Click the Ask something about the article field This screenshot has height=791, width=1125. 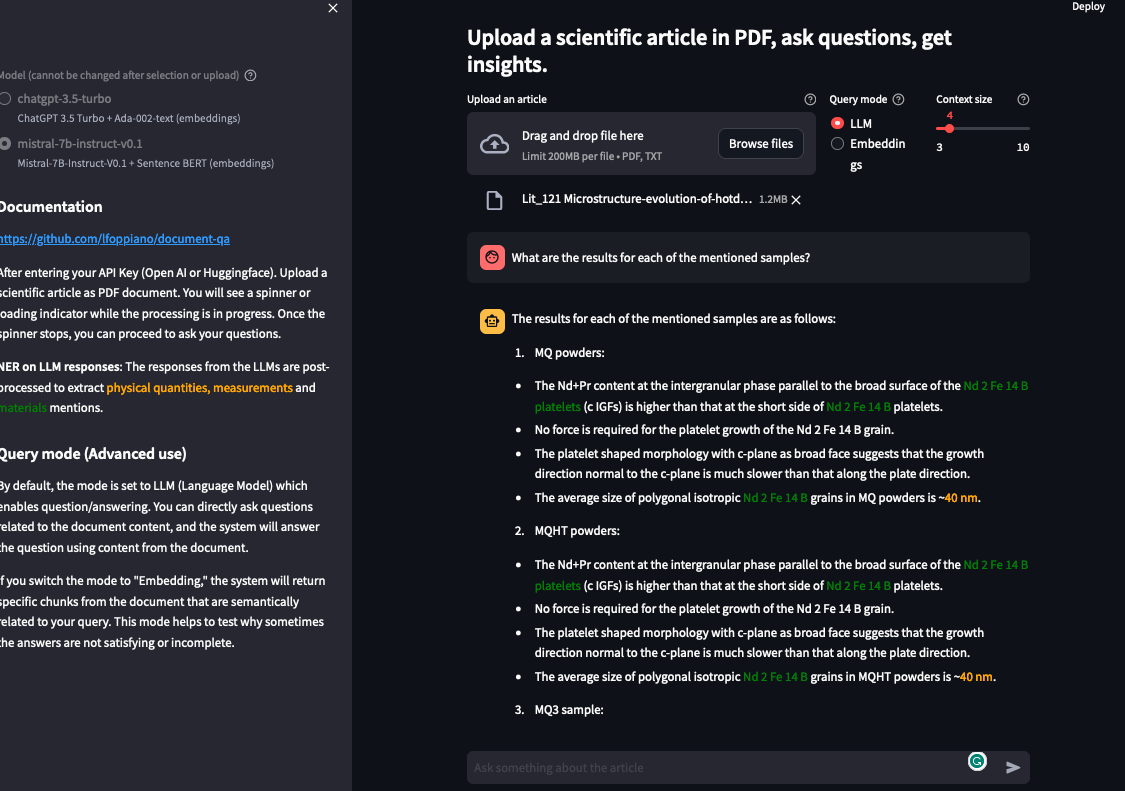700,767
